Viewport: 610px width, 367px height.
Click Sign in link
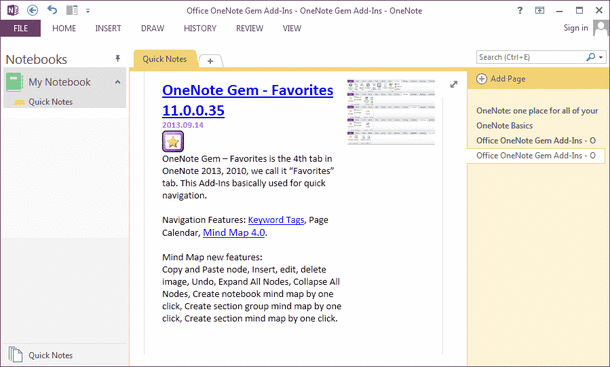coord(576,28)
